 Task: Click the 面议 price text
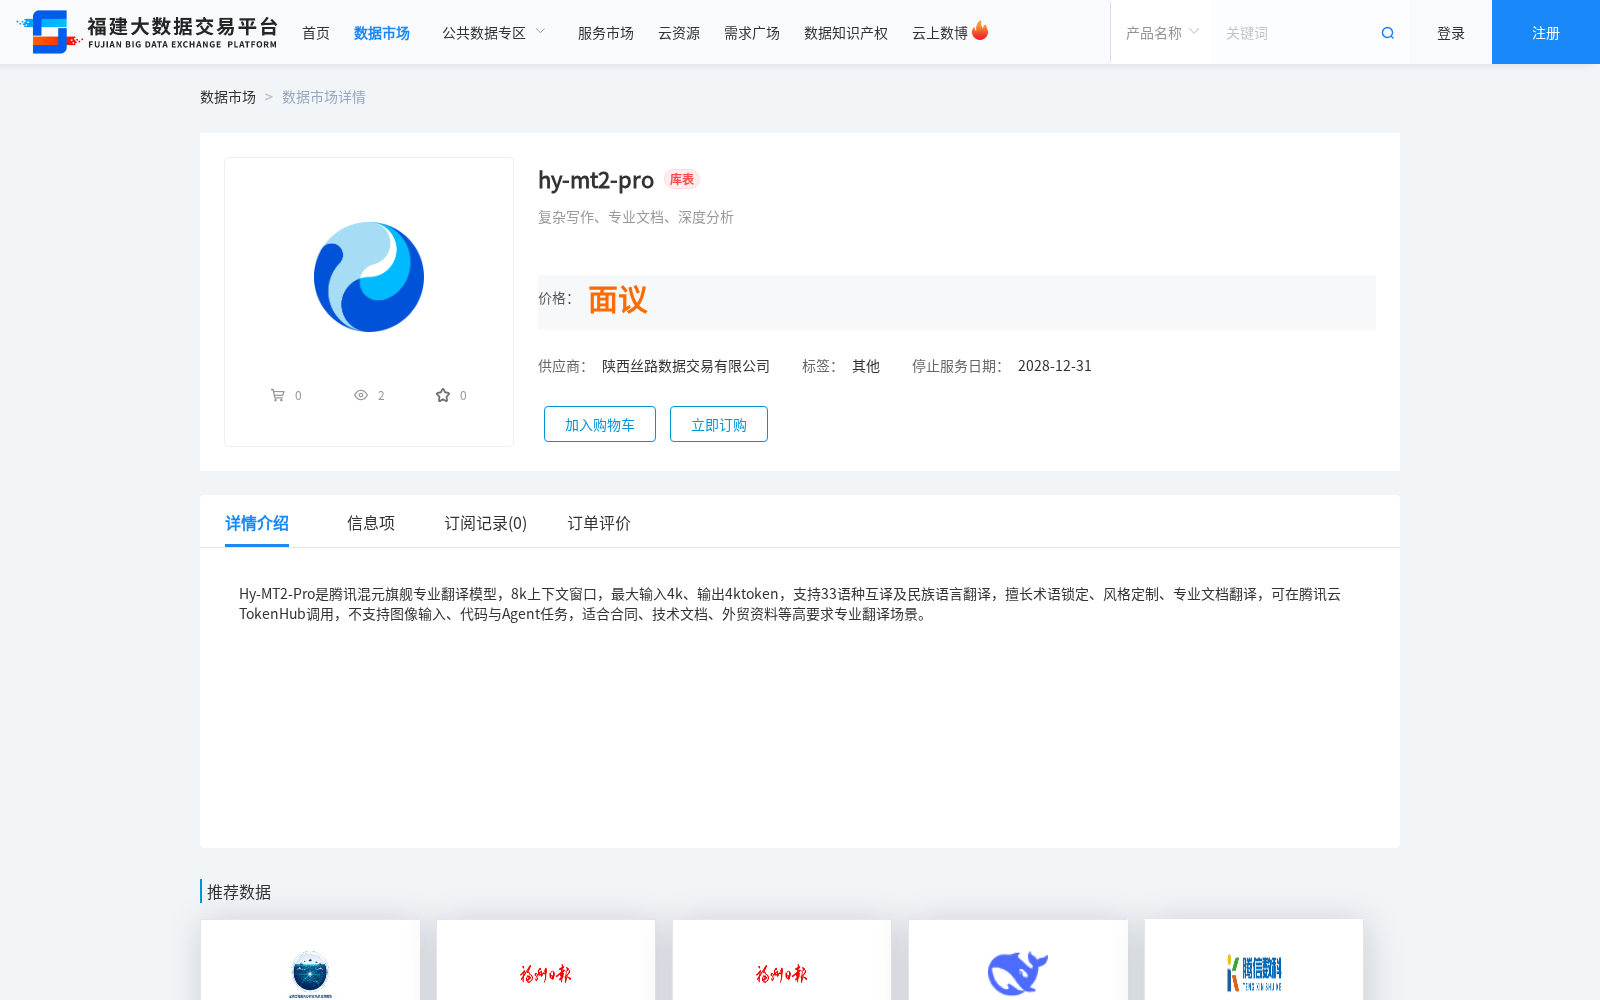coord(618,300)
